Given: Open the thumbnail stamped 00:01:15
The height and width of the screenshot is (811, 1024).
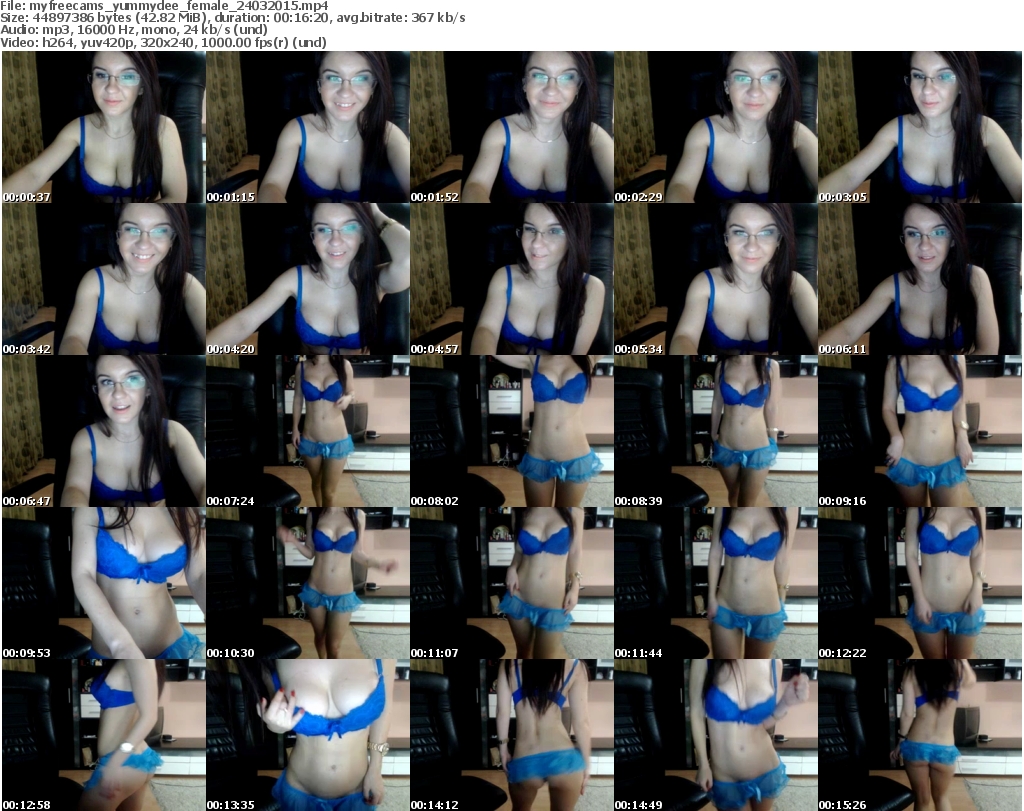Looking at the screenshot, I should coord(308,127).
